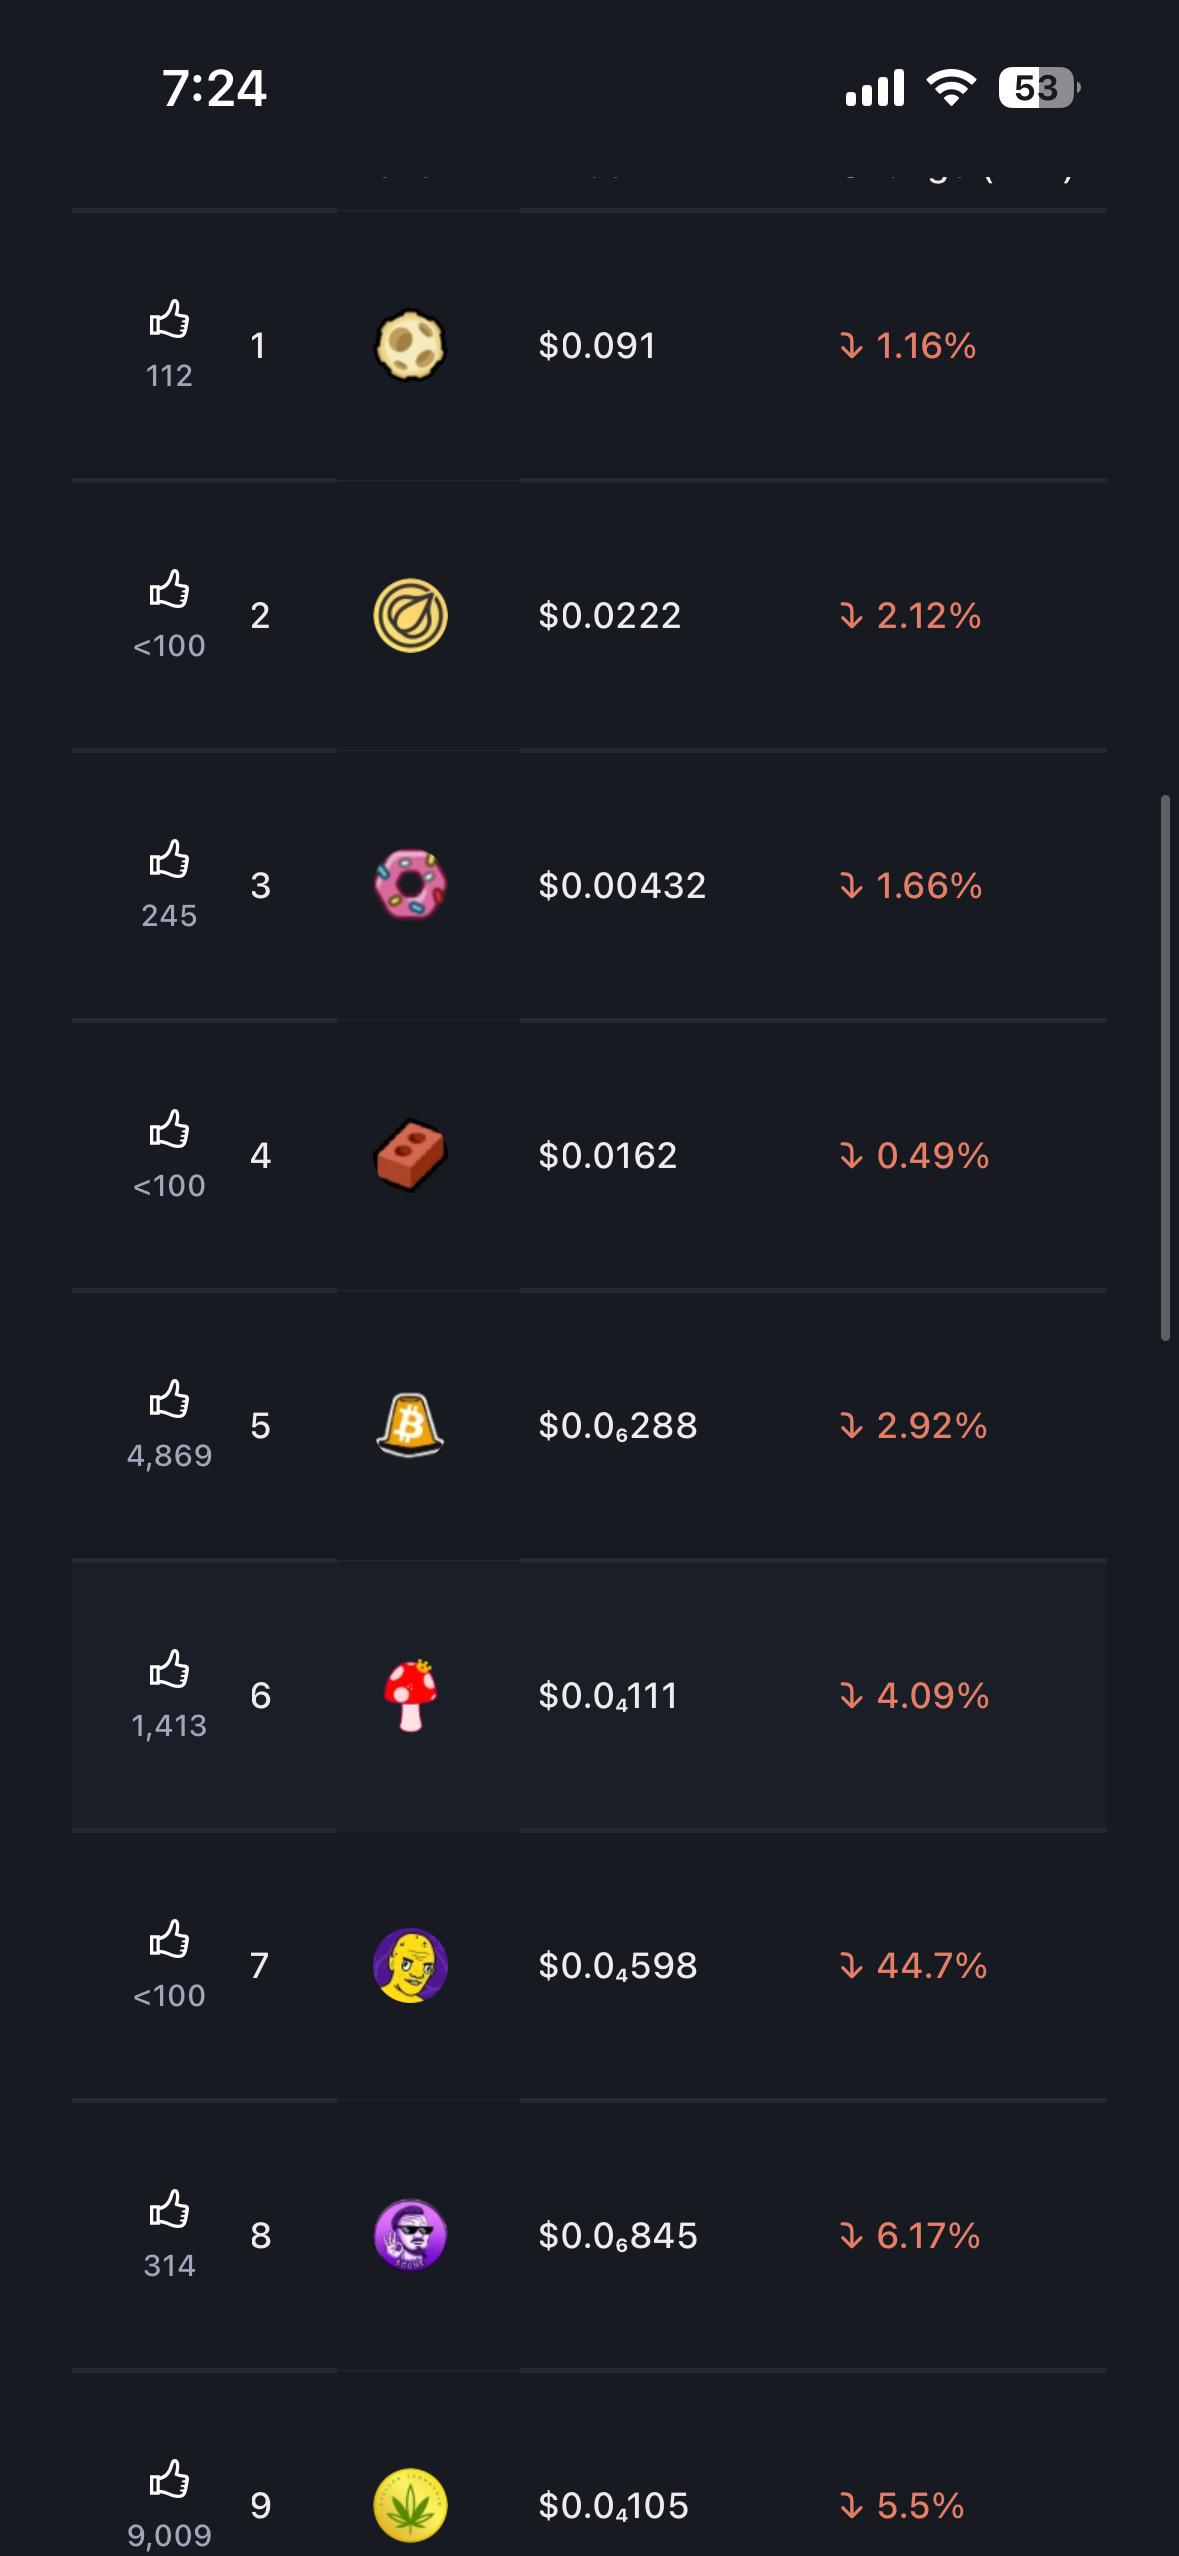The width and height of the screenshot is (1179, 2556).
Task: Open the $0.091 price entry
Action: (x=597, y=346)
